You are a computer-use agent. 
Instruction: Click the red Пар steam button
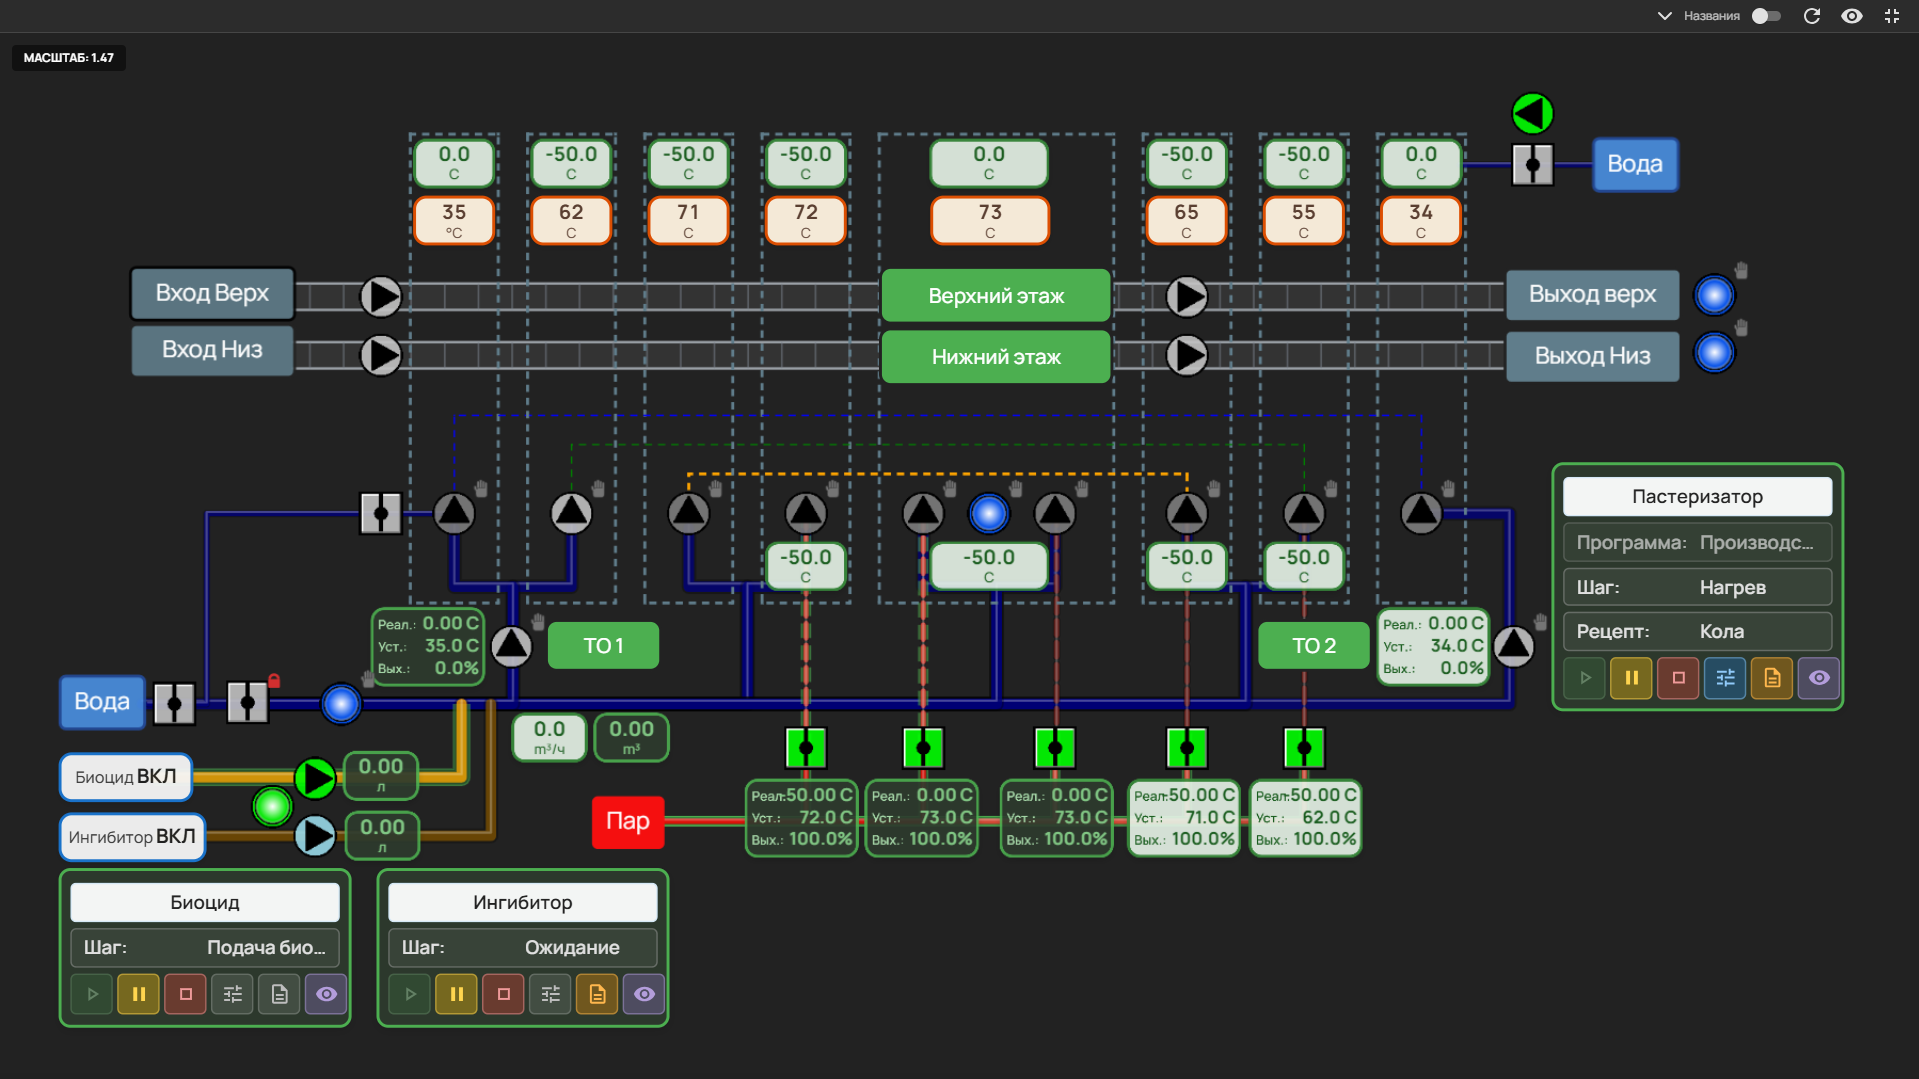[x=628, y=822]
